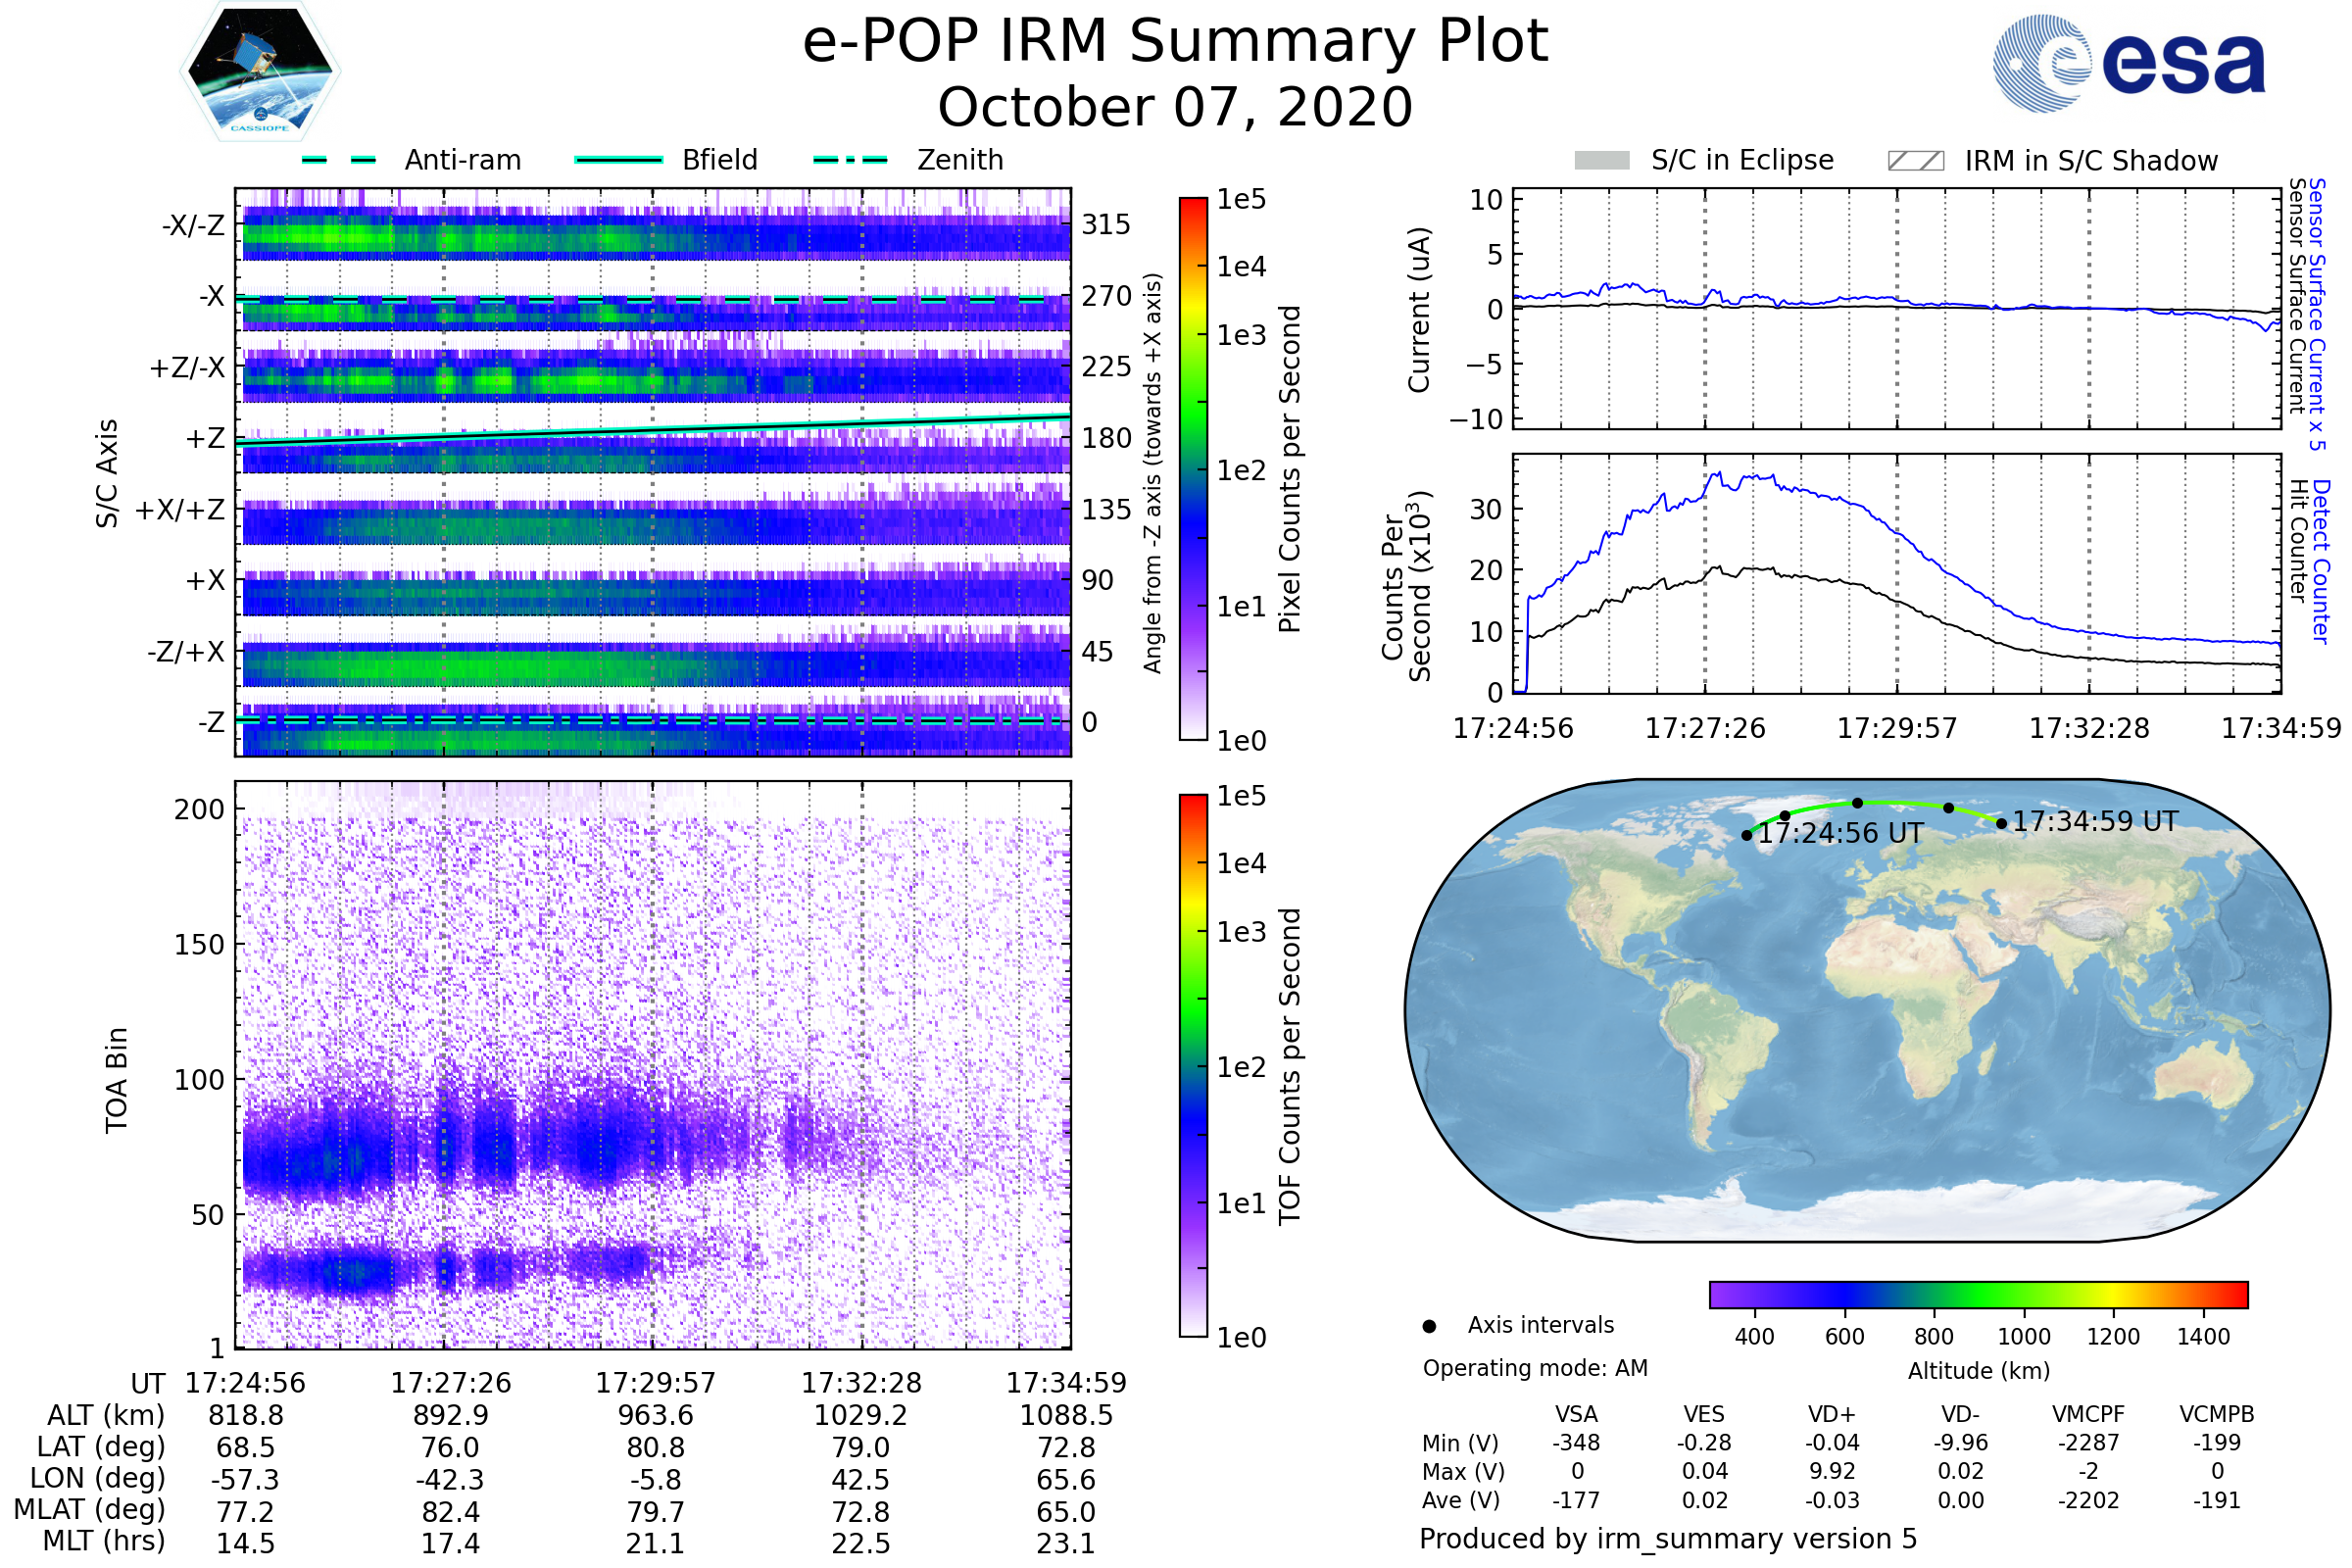Click the MLT (hrs) row label

click(103, 1541)
